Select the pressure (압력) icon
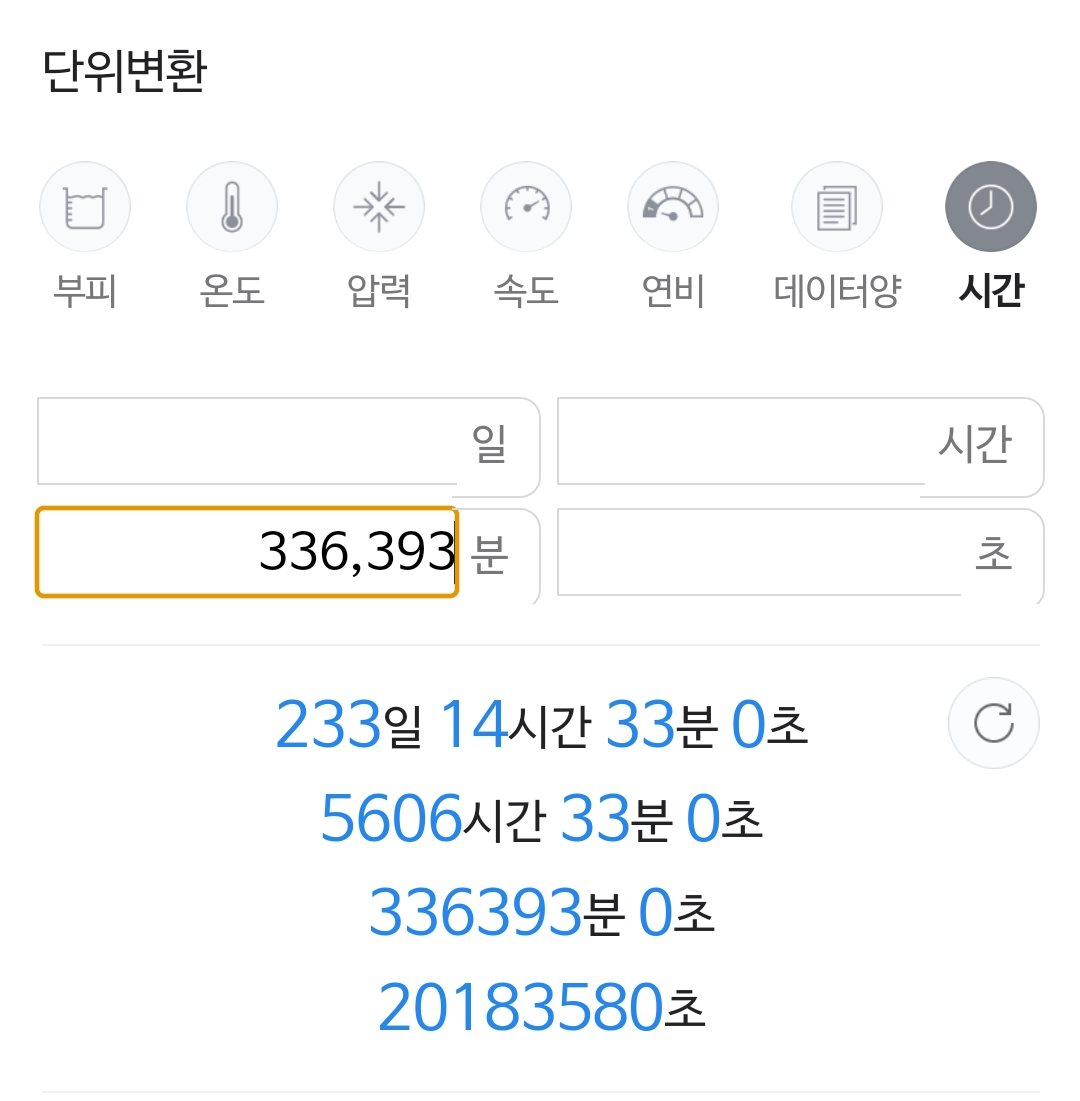The height and width of the screenshot is (1101, 1080). (379, 208)
